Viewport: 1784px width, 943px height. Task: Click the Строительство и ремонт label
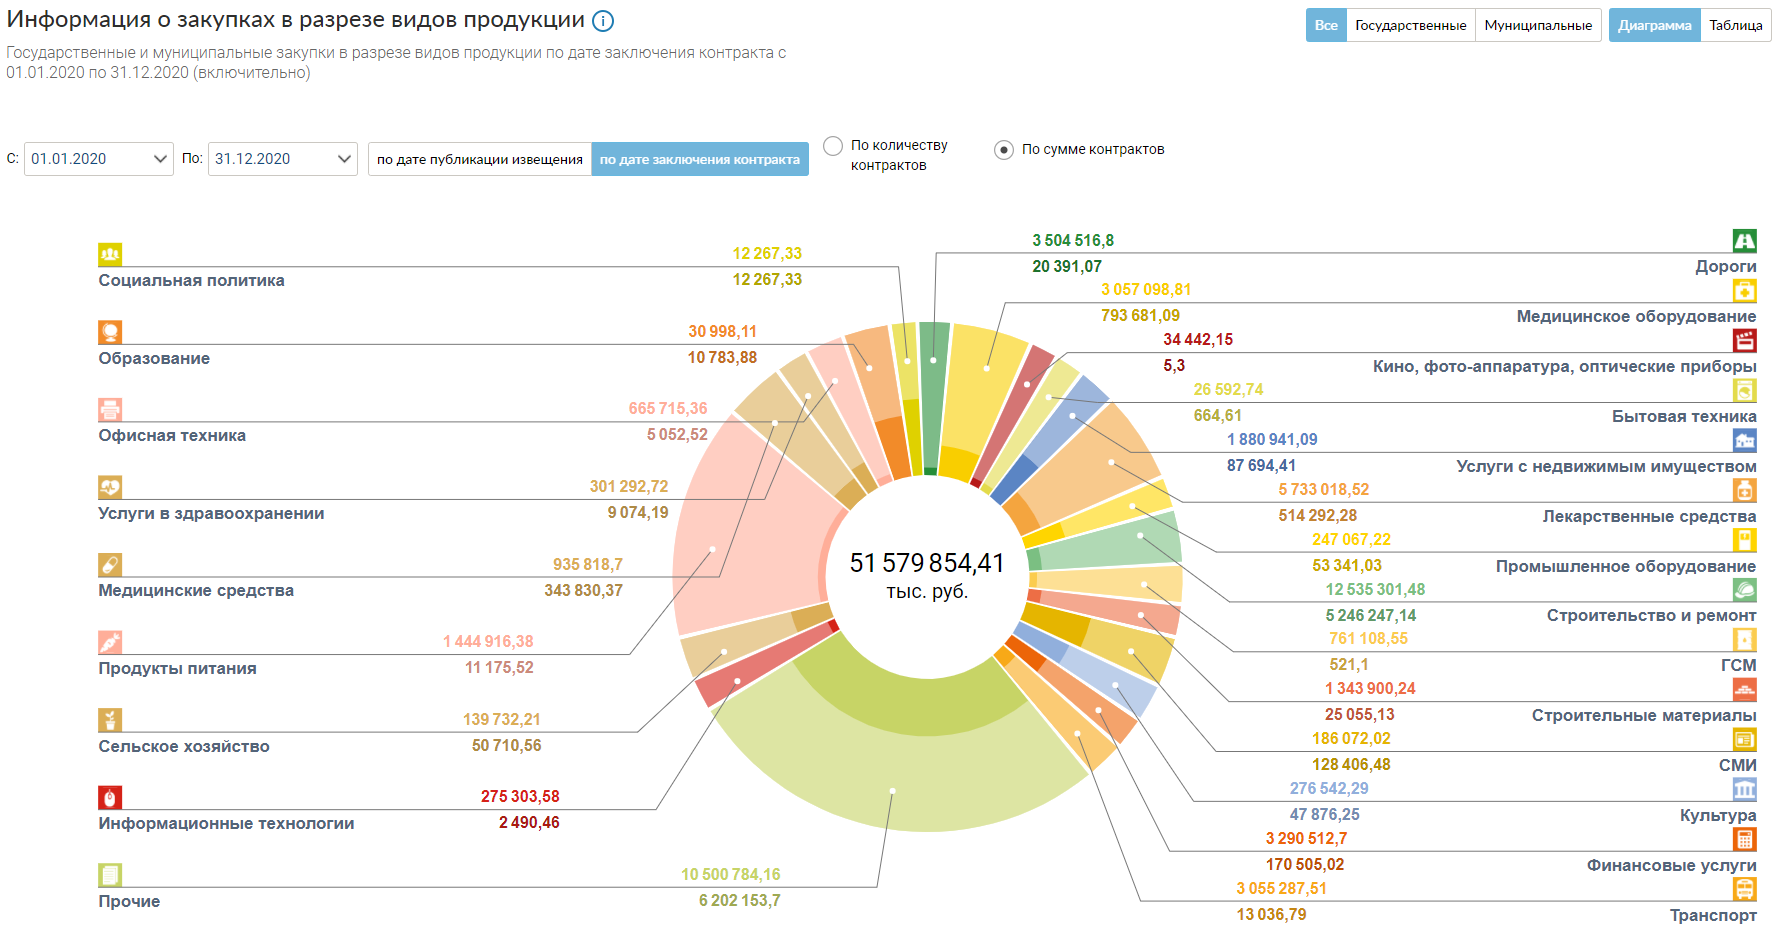point(1651,616)
